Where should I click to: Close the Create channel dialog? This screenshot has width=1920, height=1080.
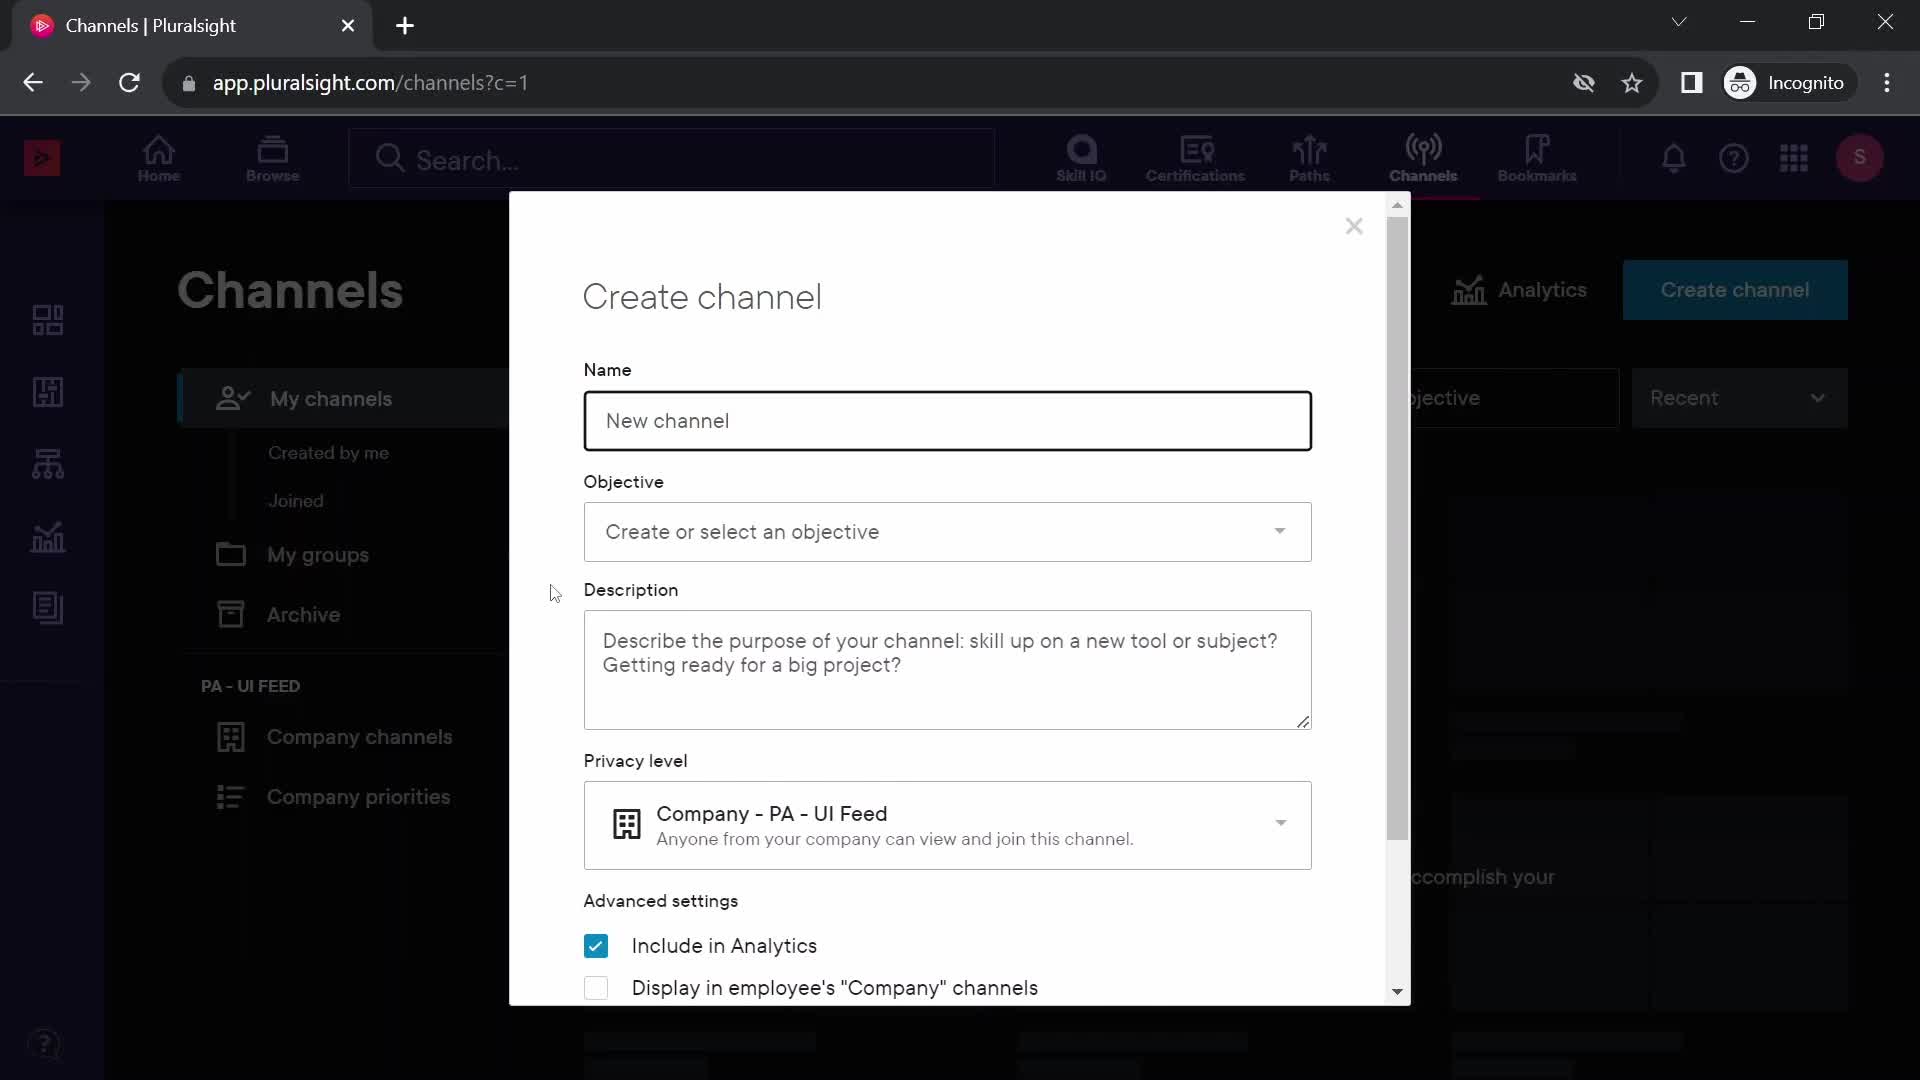pyautogui.click(x=1354, y=227)
